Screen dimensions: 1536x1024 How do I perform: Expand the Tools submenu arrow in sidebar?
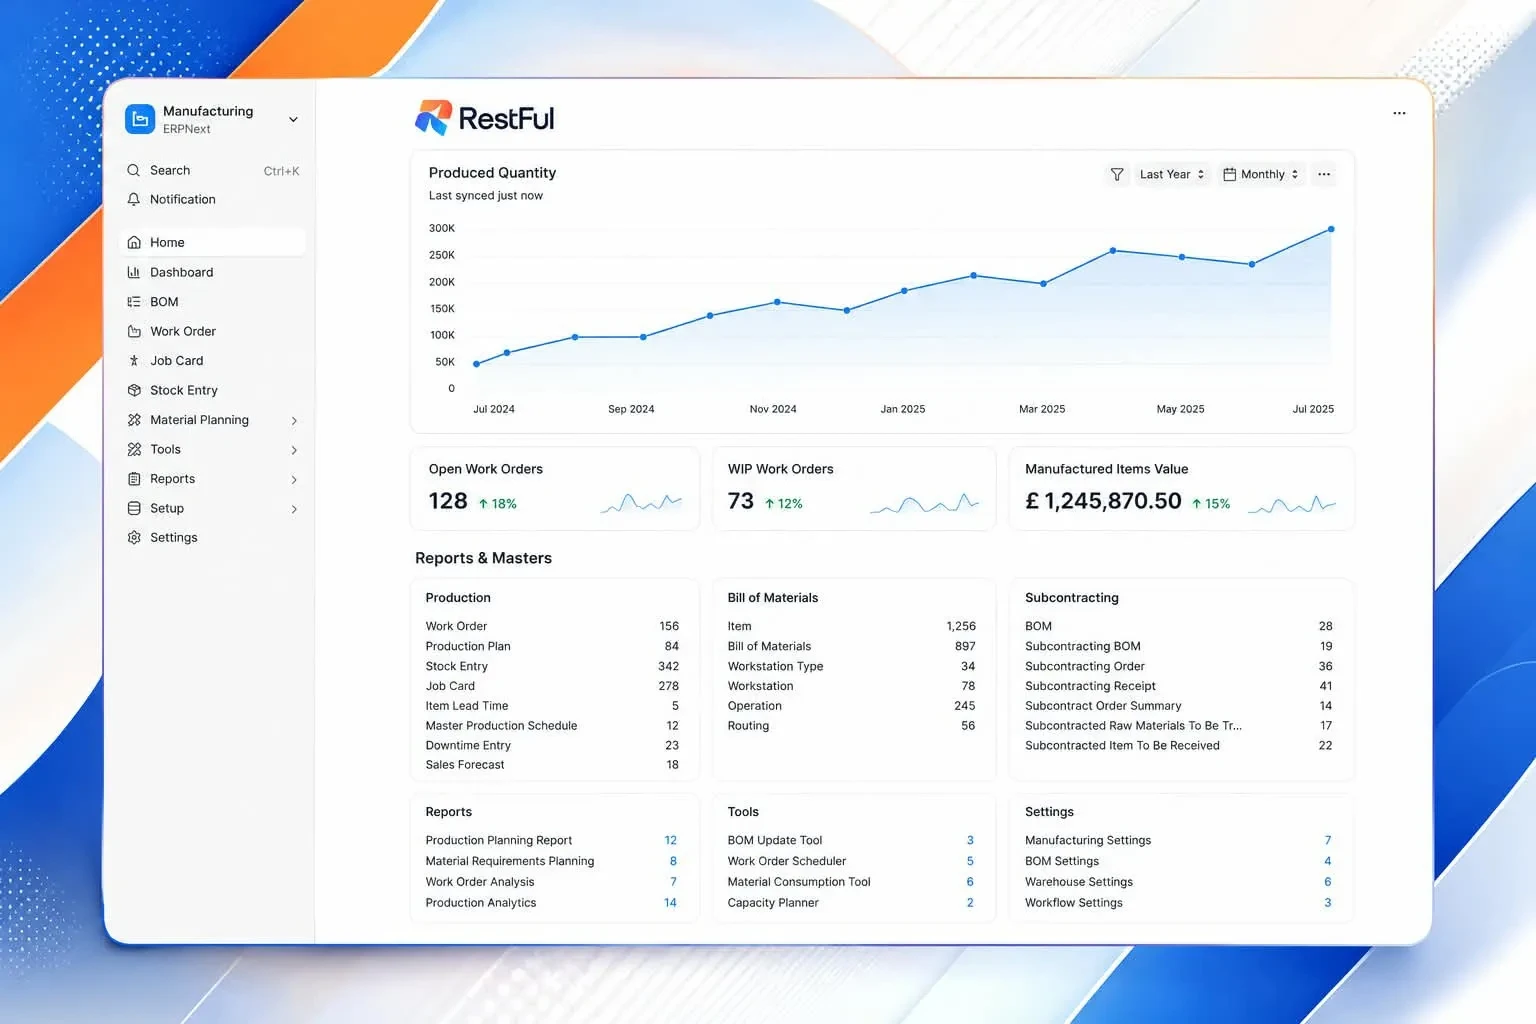click(x=294, y=450)
